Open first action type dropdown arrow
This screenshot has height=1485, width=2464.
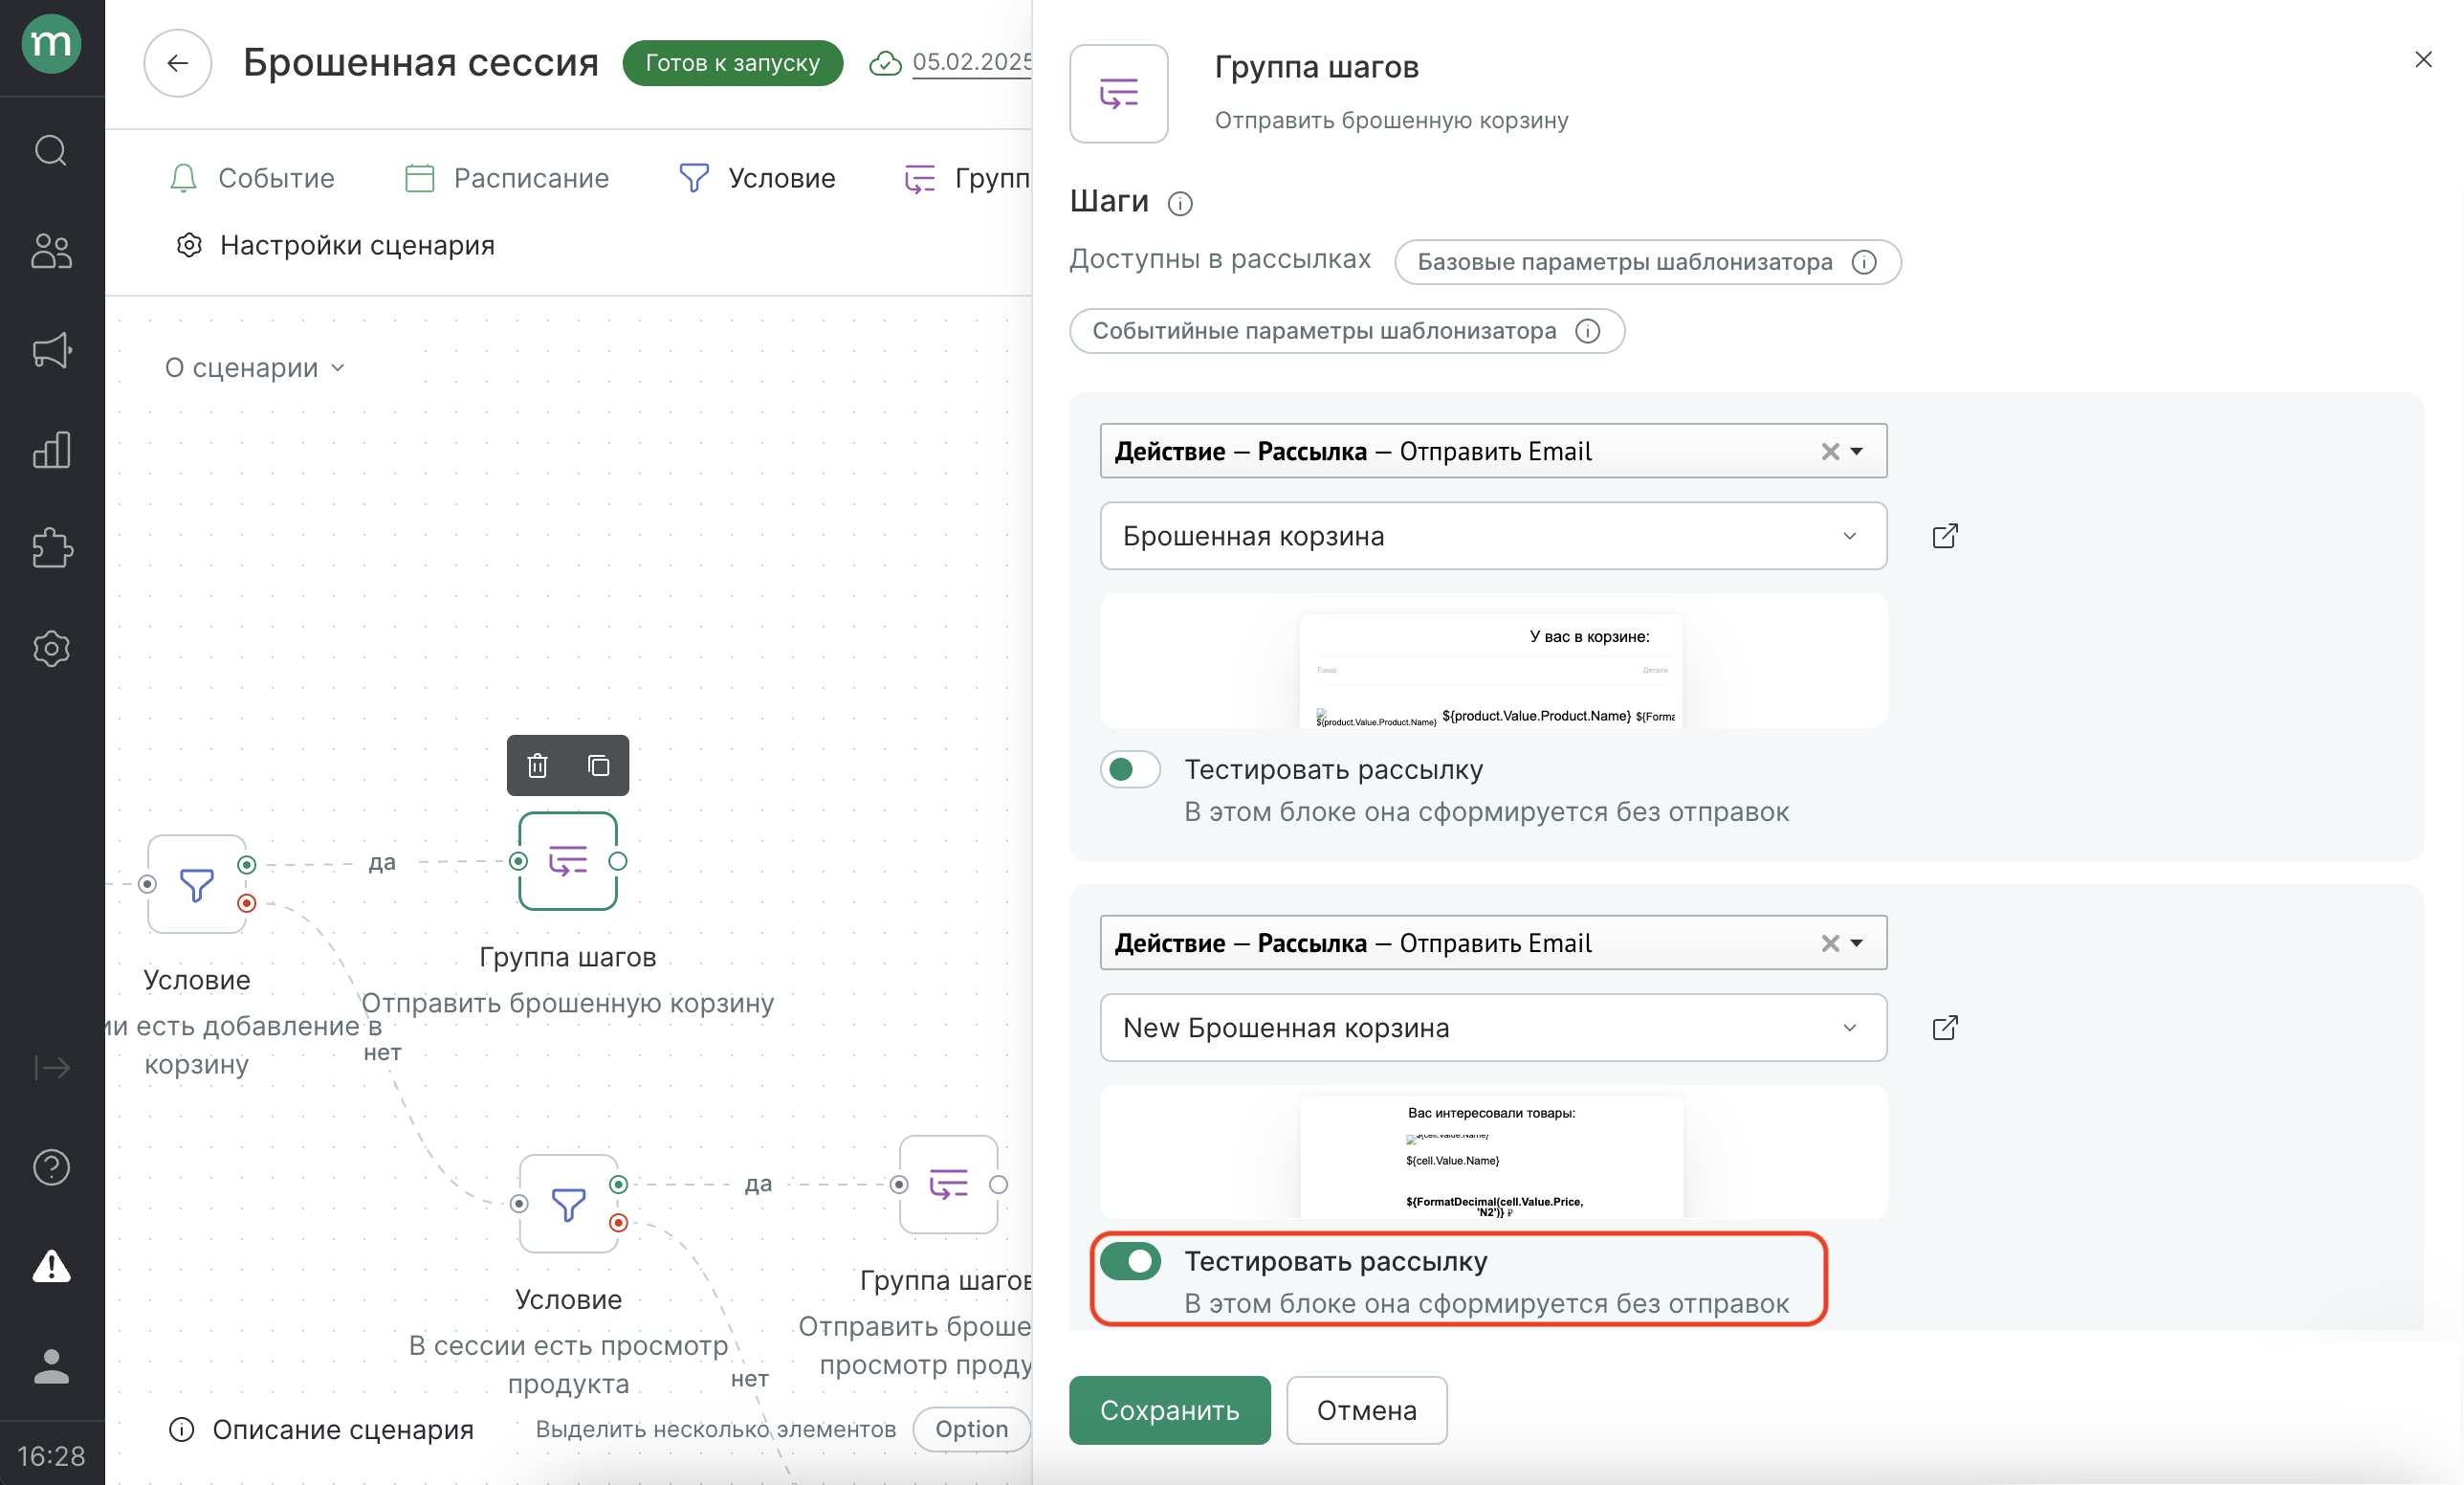(1857, 452)
